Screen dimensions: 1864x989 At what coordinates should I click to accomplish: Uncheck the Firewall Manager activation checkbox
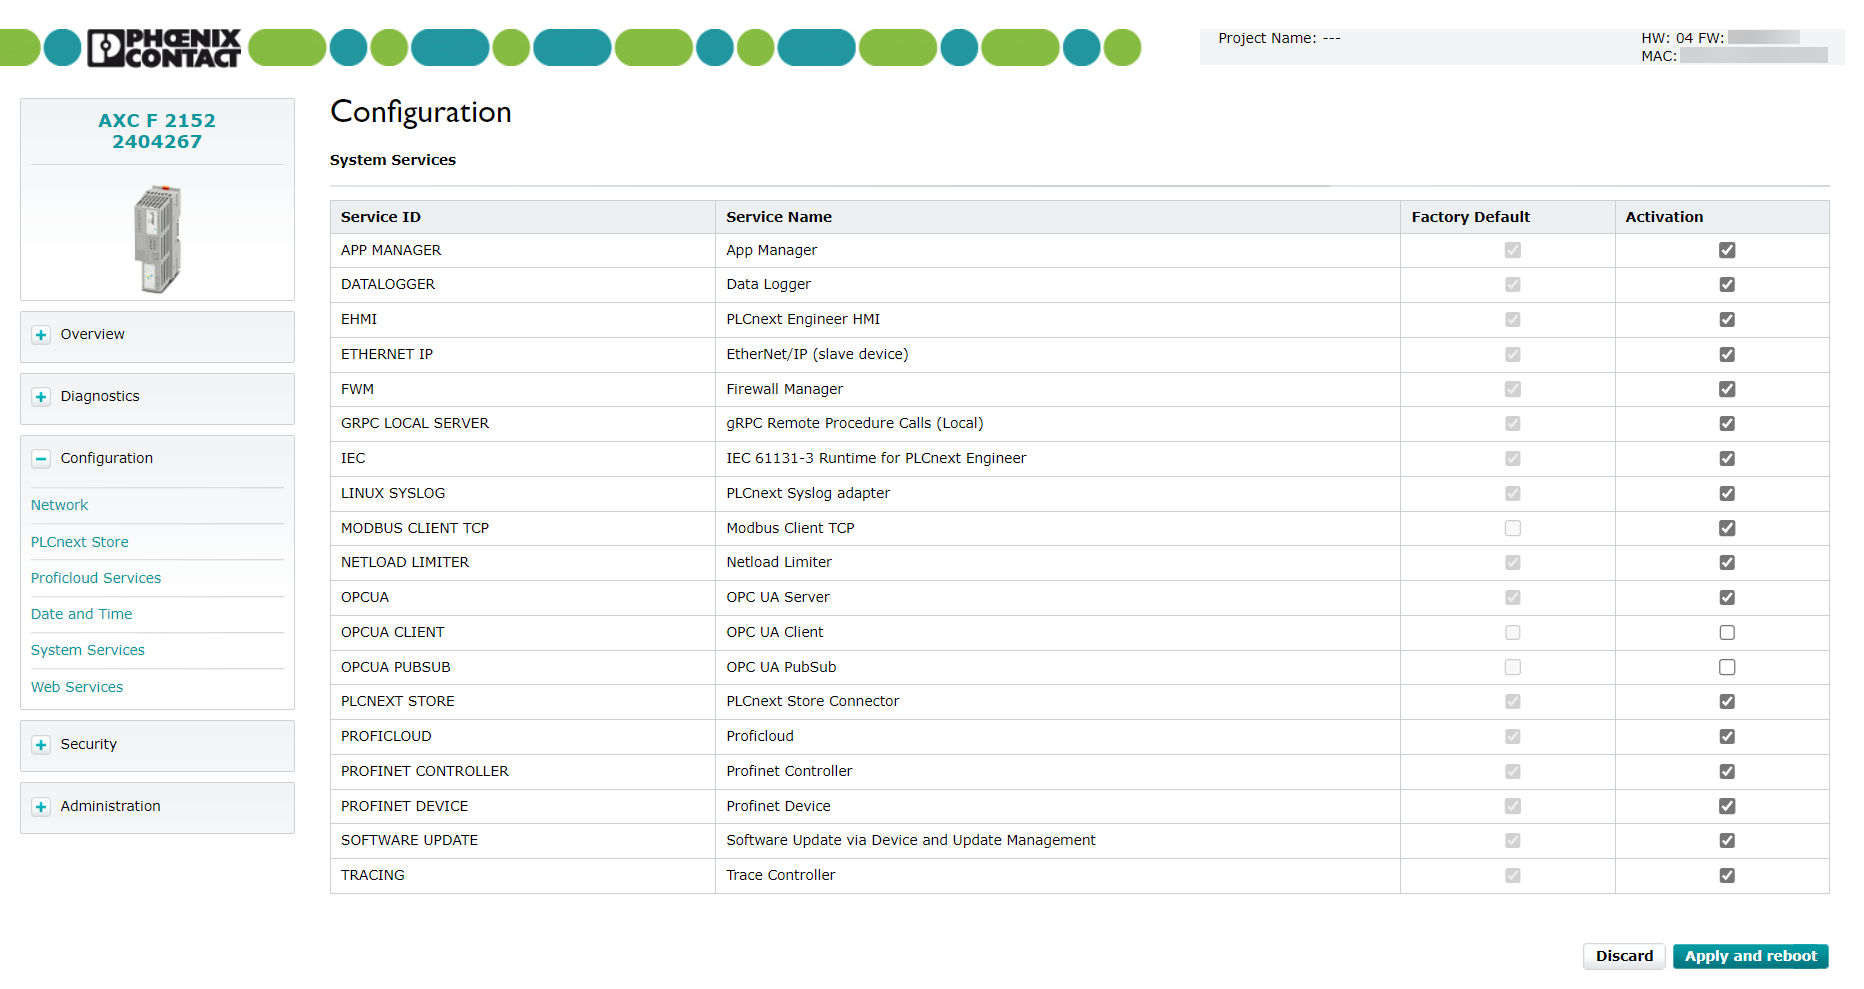[x=1727, y=389]
